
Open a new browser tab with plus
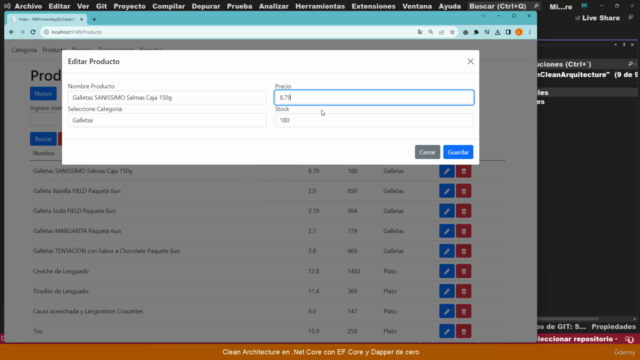pos(94,19)
